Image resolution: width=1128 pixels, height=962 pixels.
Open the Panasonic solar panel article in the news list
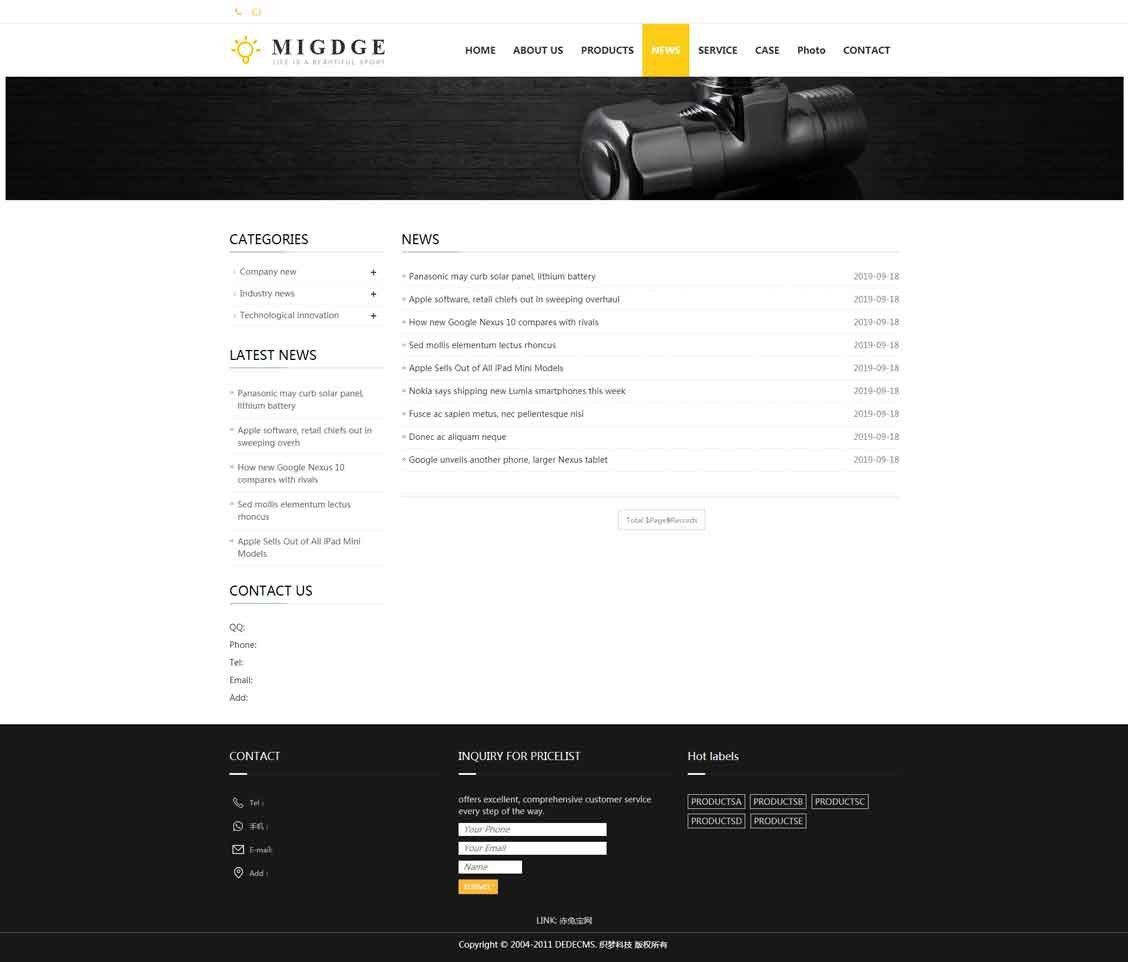(502, 276)
